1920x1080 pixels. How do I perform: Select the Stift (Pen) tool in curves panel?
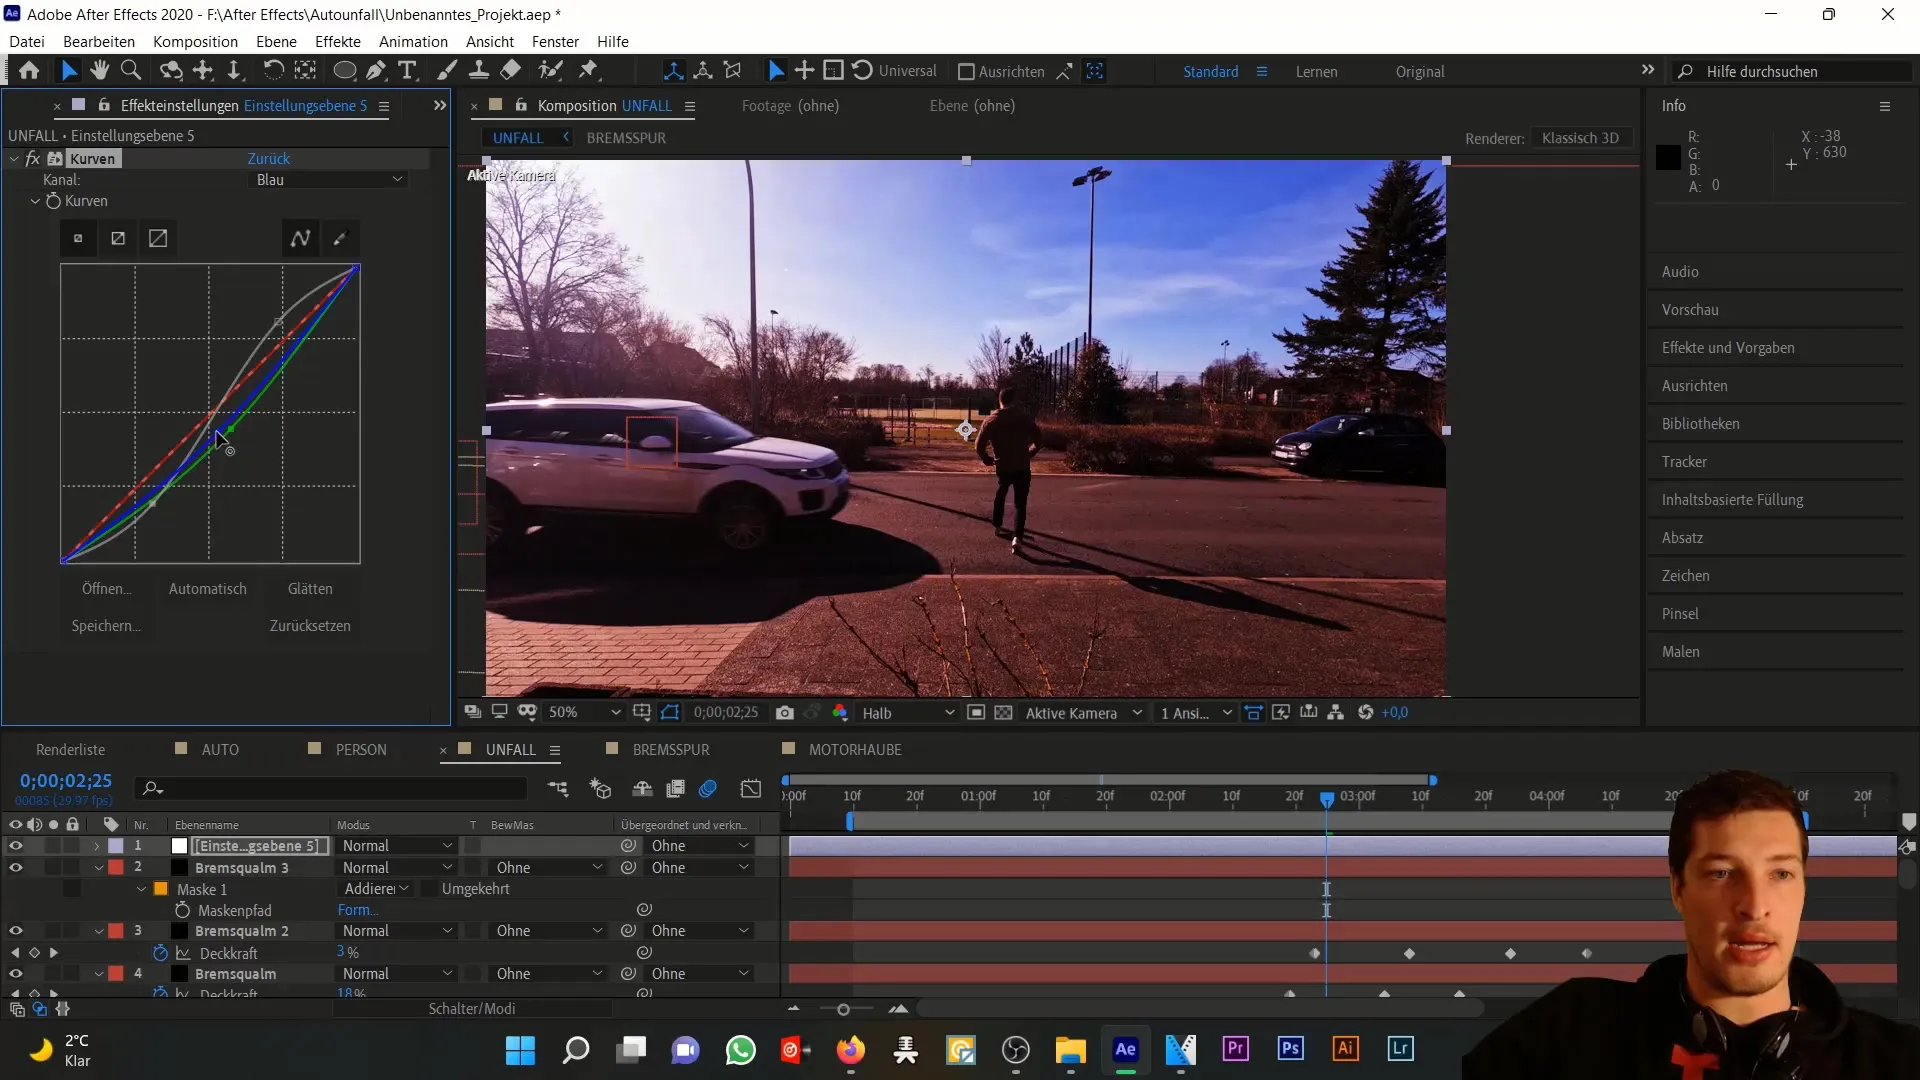339,239
